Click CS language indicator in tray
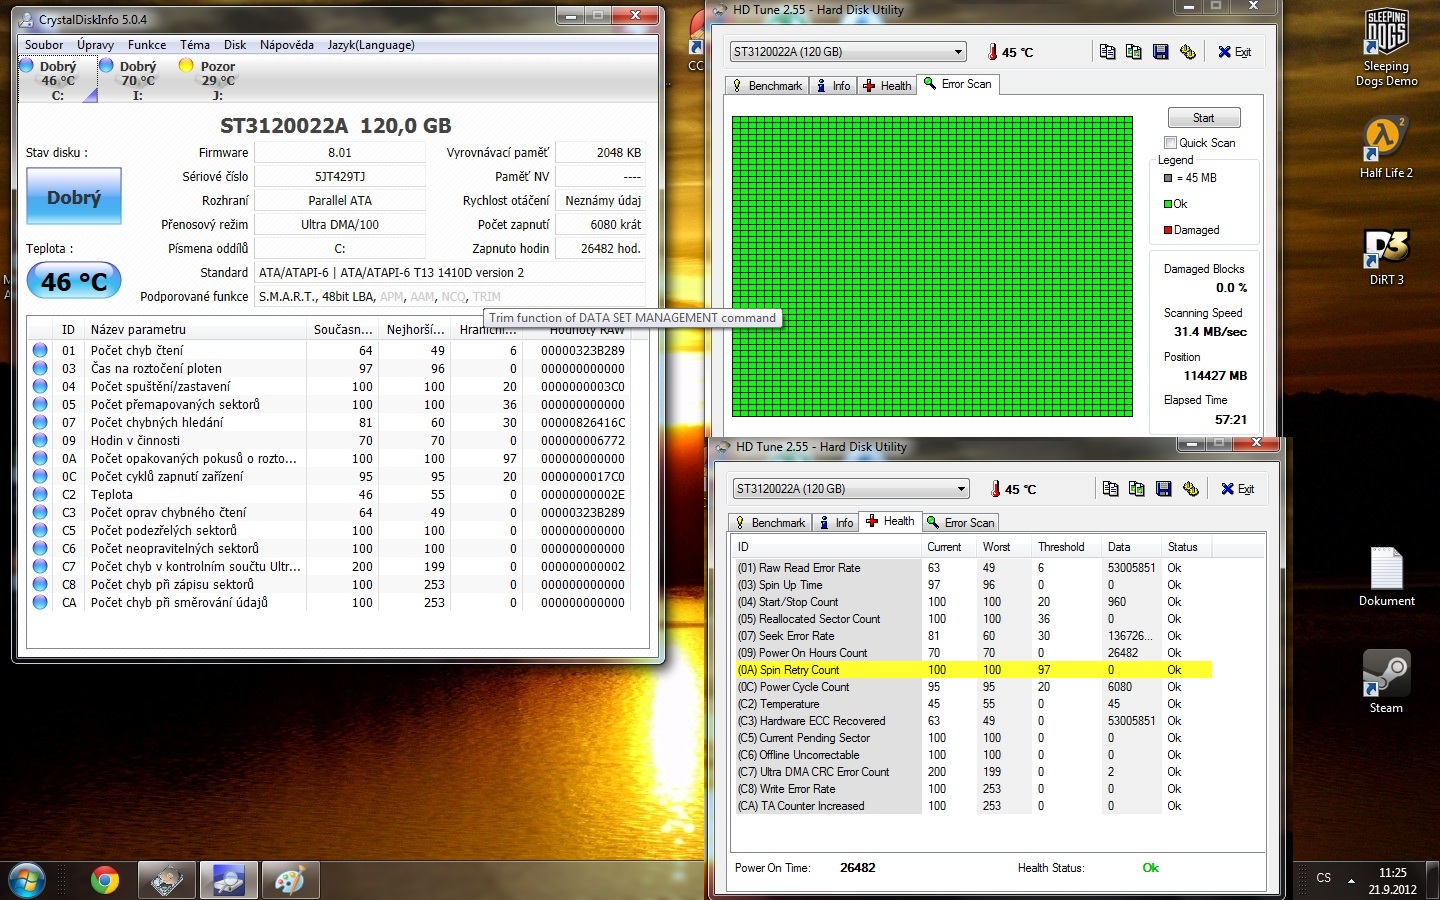 point(1323,878)
